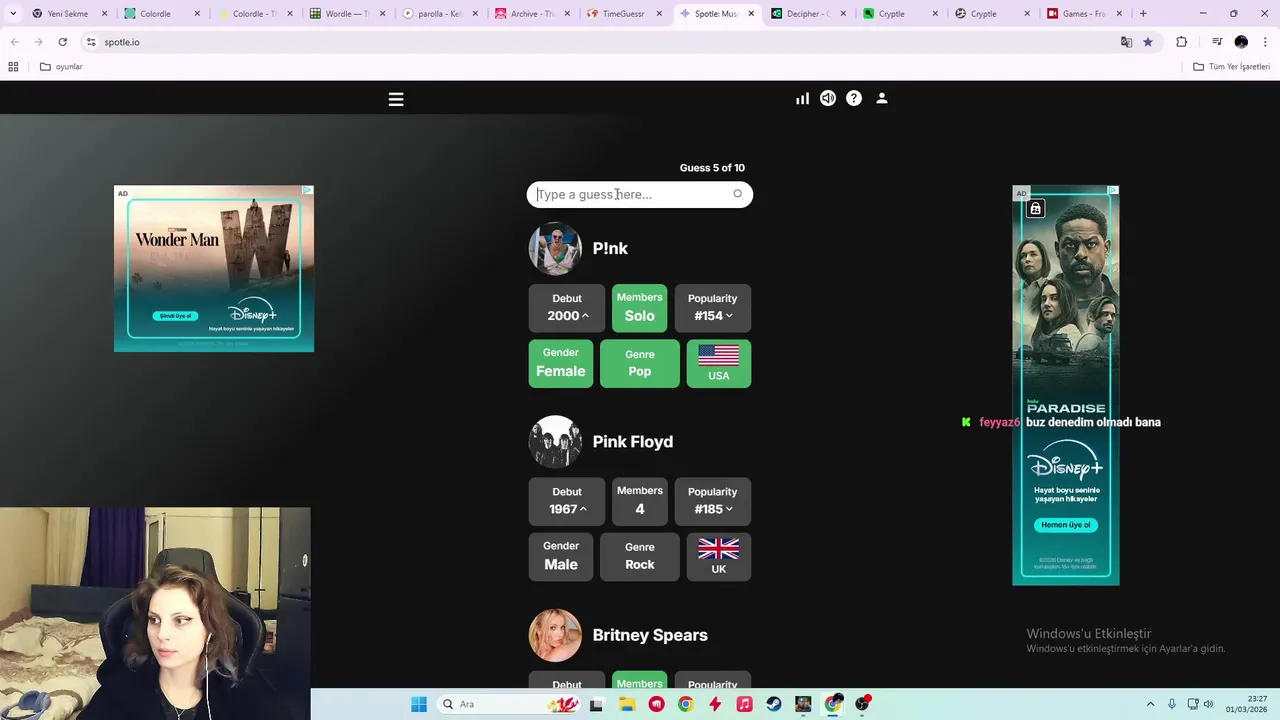
Task: Open the Chrome extensions puzzle icon
Action: click(x=1182, y=42)
